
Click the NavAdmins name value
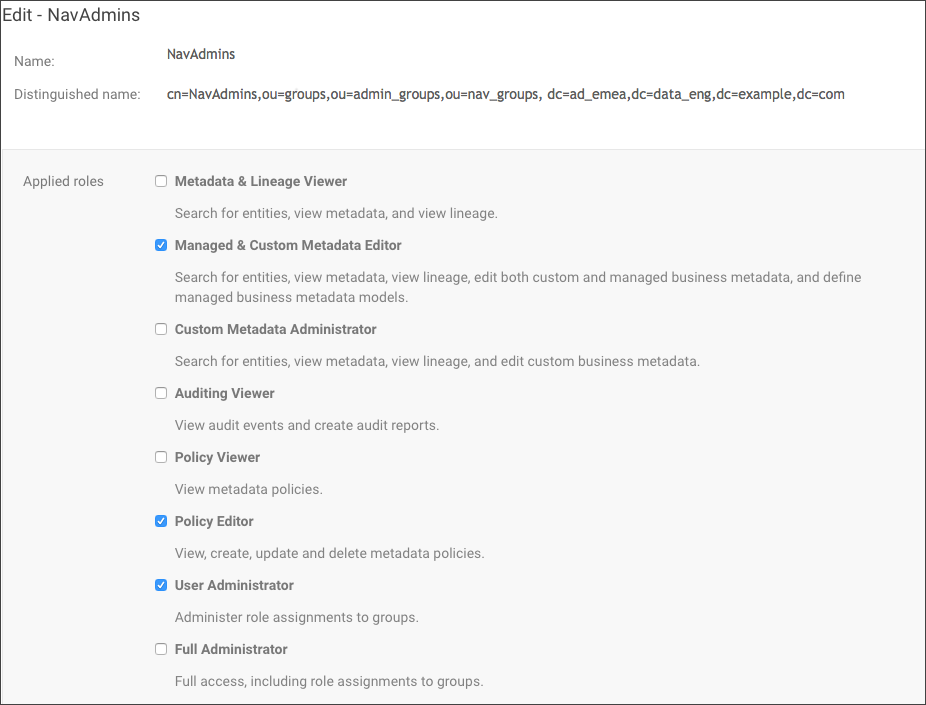tap(201, 54)
